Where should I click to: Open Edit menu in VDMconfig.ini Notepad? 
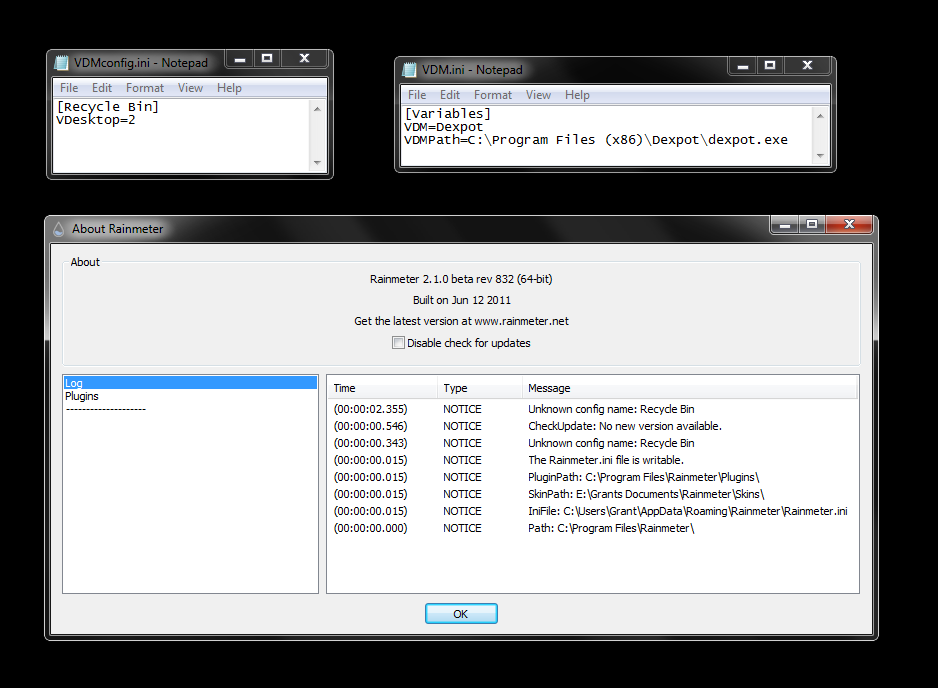click(102, 88)
